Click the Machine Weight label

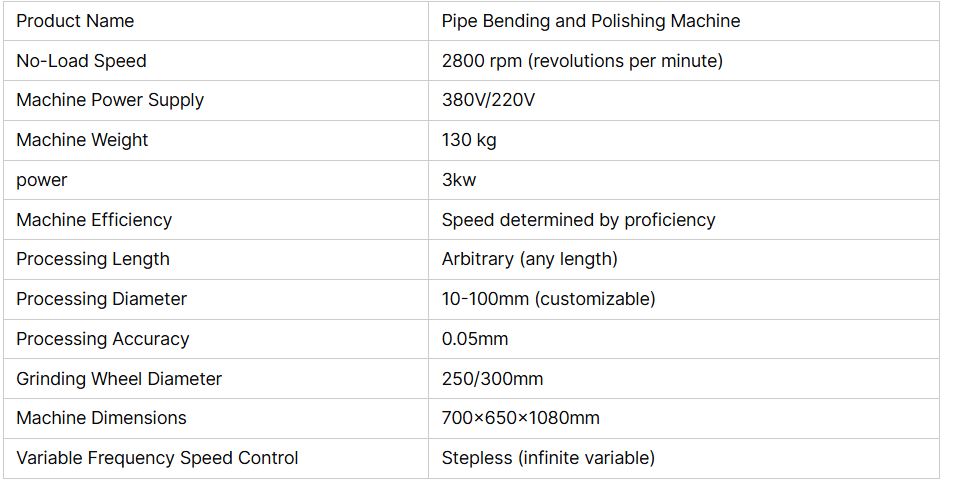(x=82, y=140)
